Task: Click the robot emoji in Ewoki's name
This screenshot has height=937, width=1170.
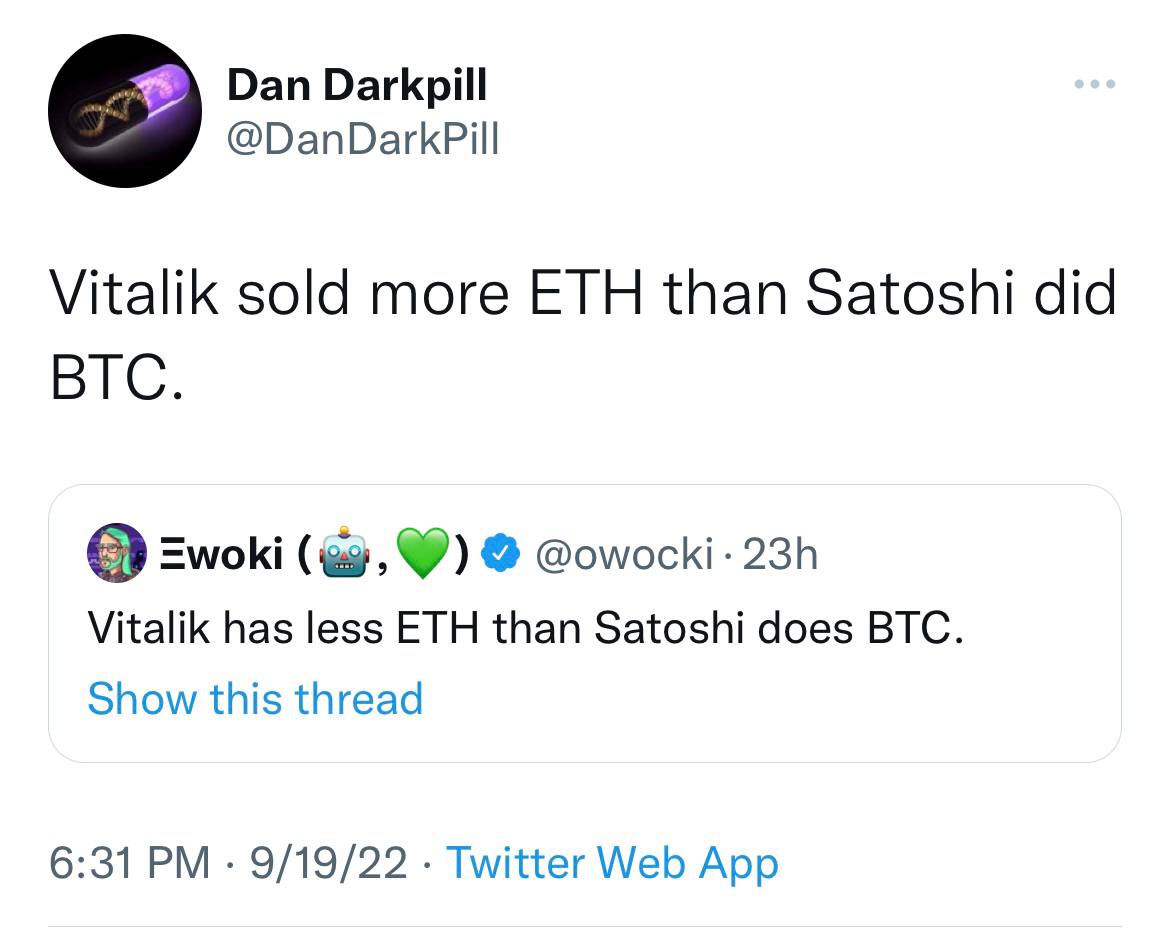Action: pos(344,553)
